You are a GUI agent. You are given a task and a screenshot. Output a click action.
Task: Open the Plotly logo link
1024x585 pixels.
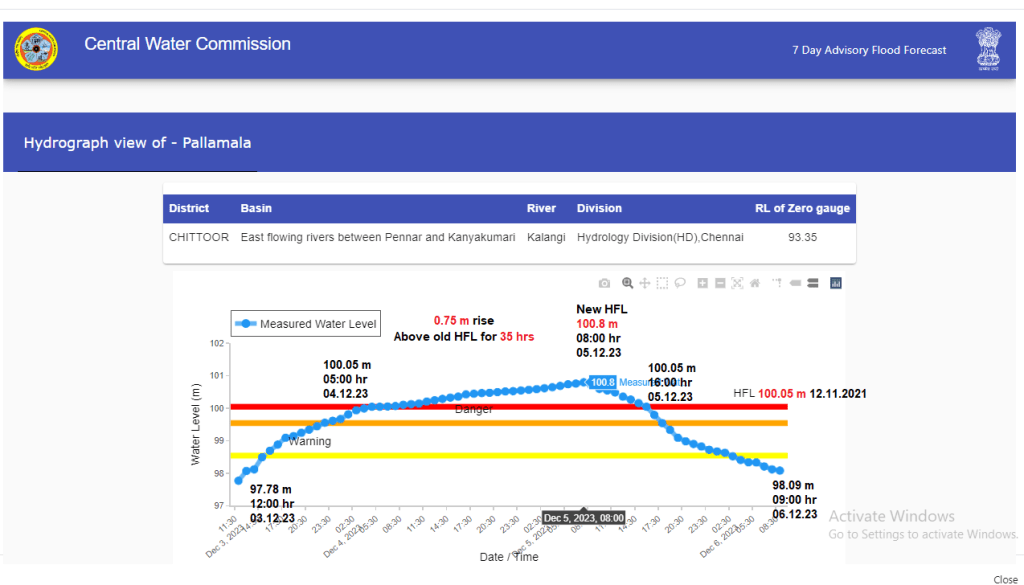click(x=836, y=283)
